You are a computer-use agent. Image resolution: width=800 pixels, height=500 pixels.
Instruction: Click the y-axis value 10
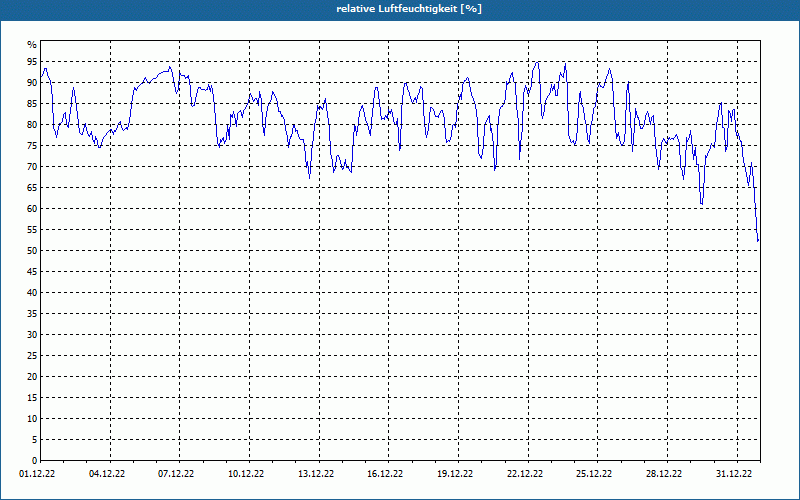click(x=32, y=419)
